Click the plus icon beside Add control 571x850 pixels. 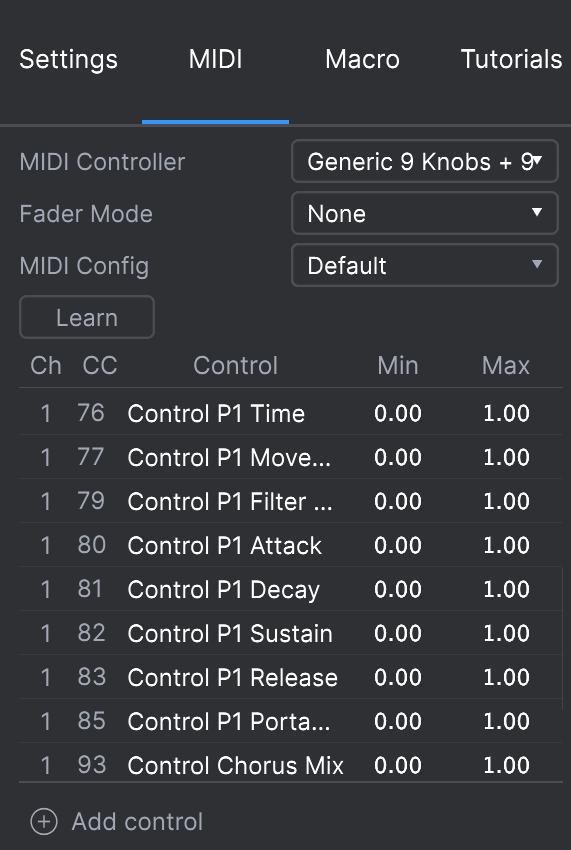[44, 821]
